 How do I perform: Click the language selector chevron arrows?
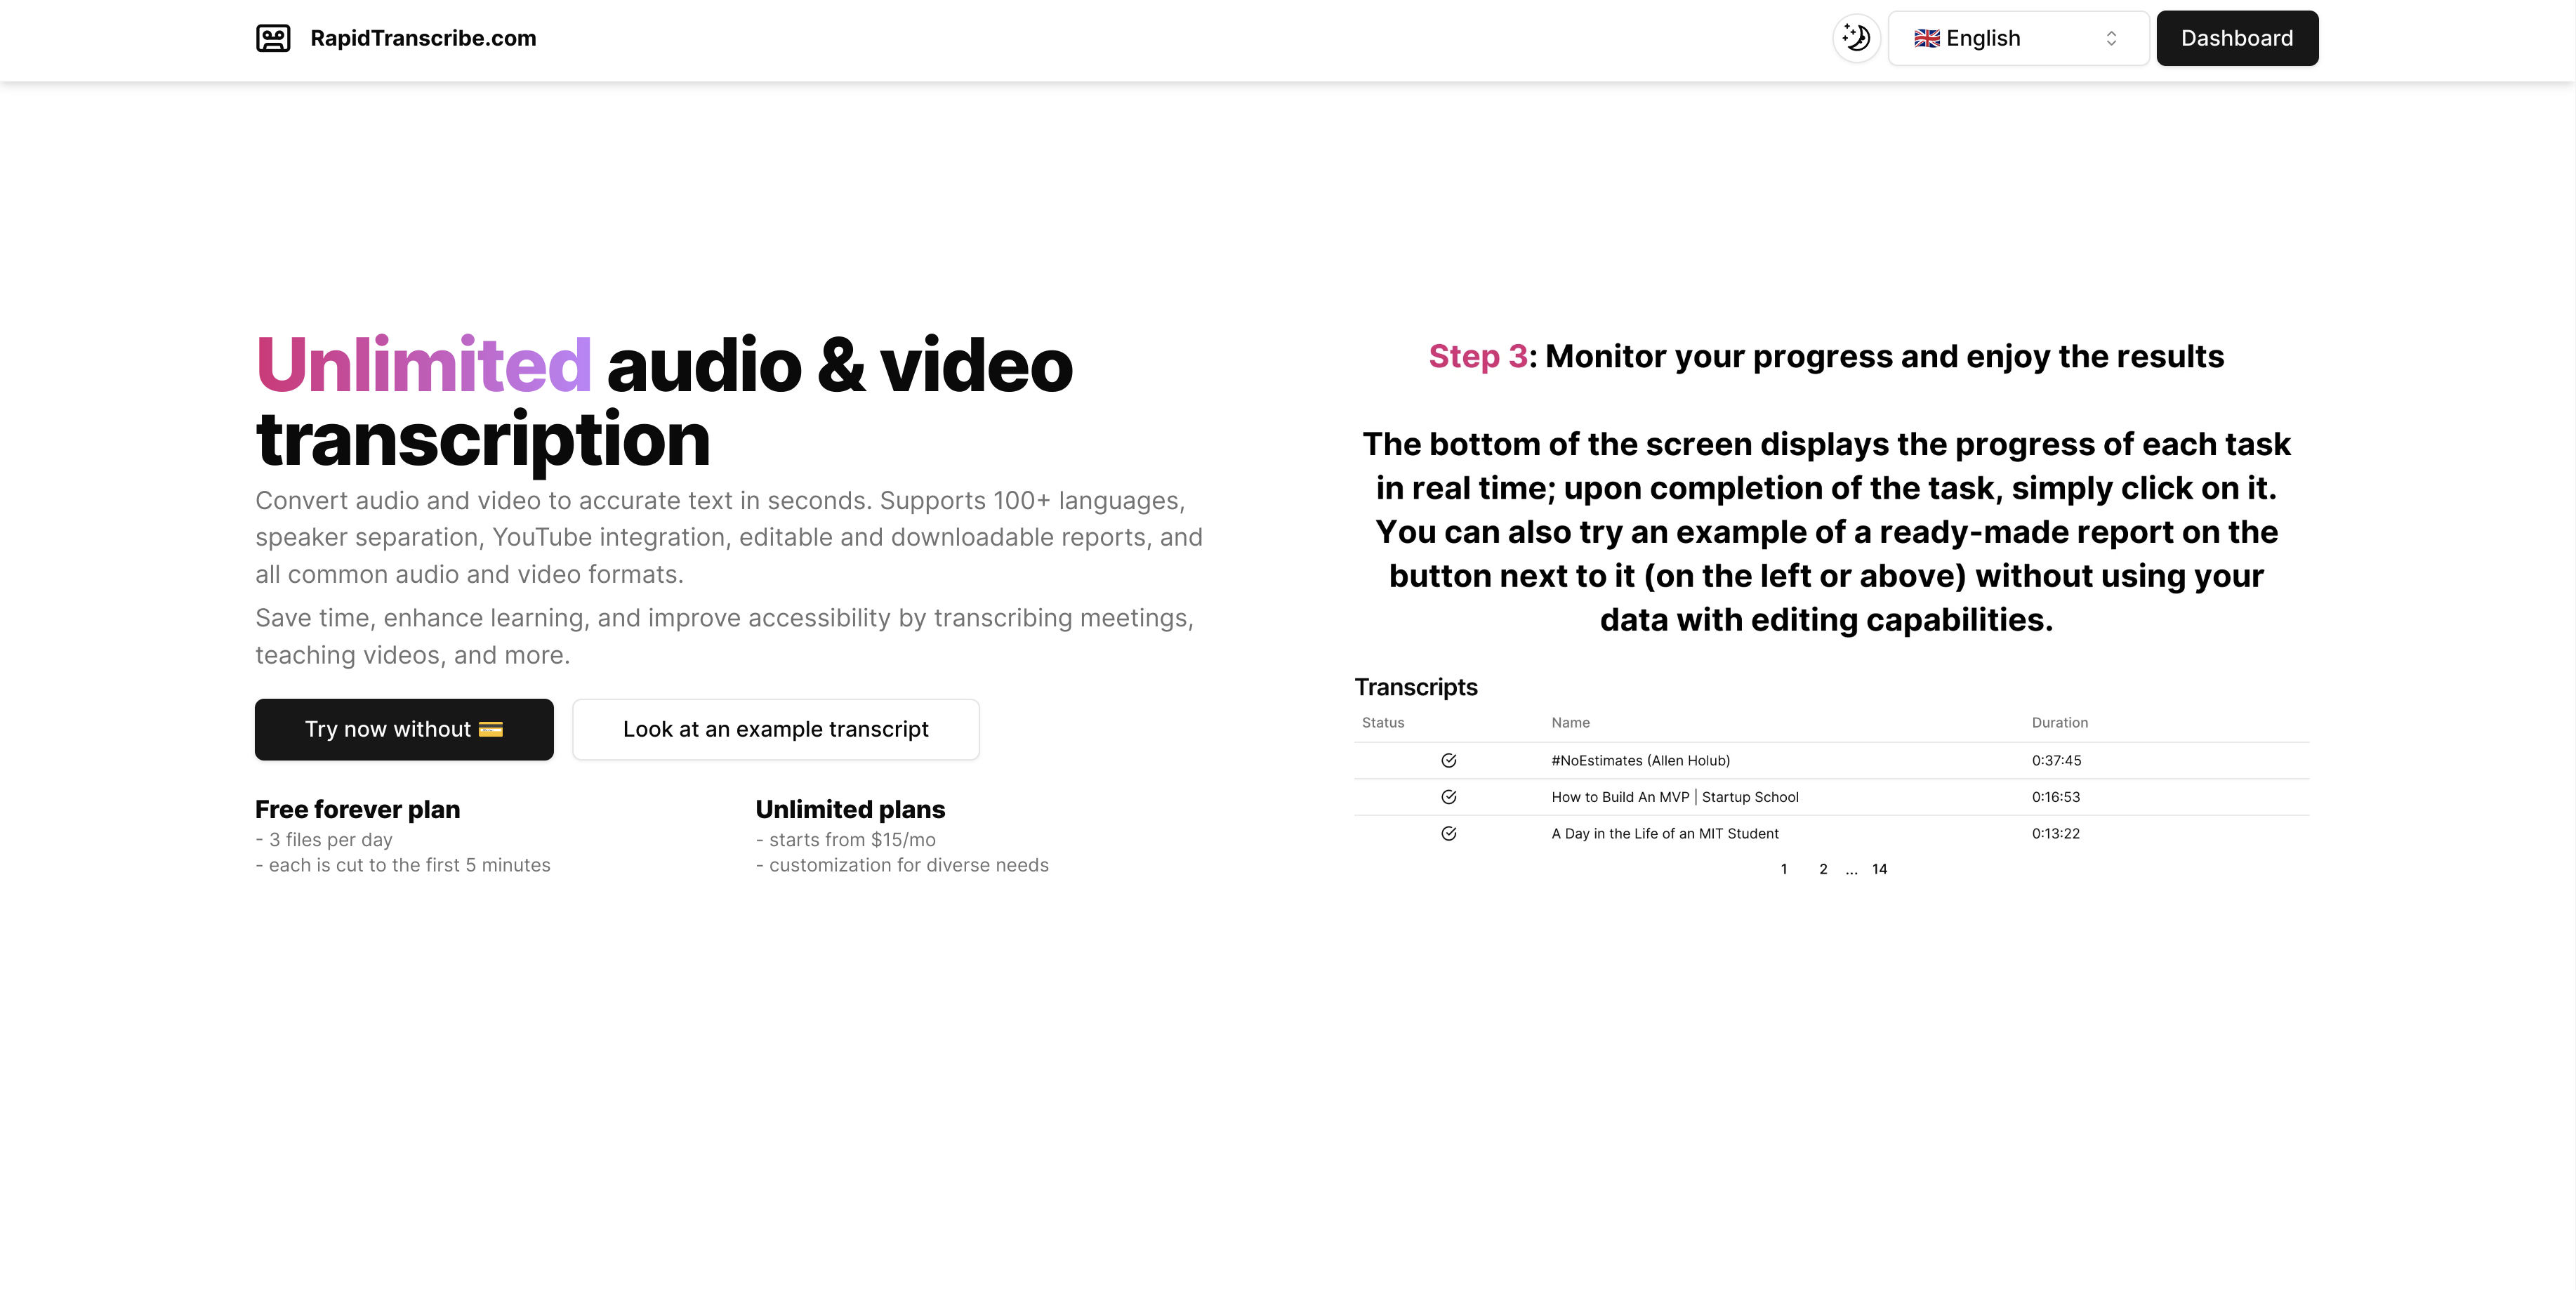click(2111, 38)
